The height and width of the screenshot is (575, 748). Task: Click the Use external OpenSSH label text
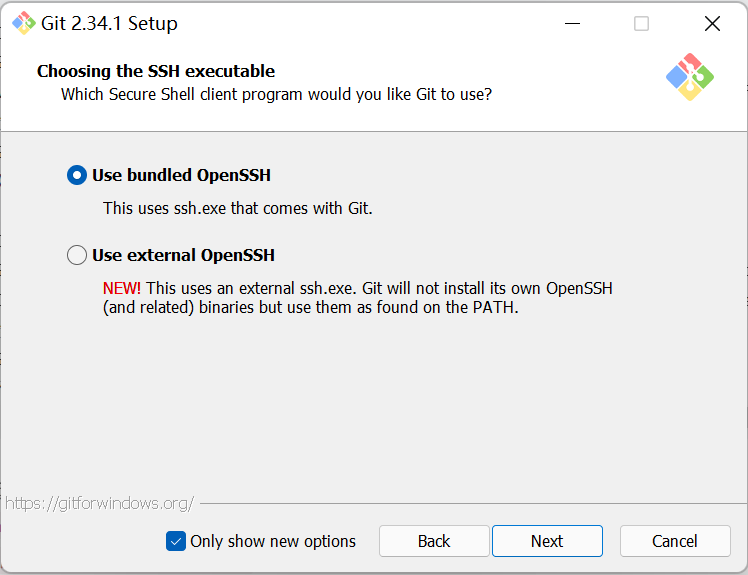[183, 255]
